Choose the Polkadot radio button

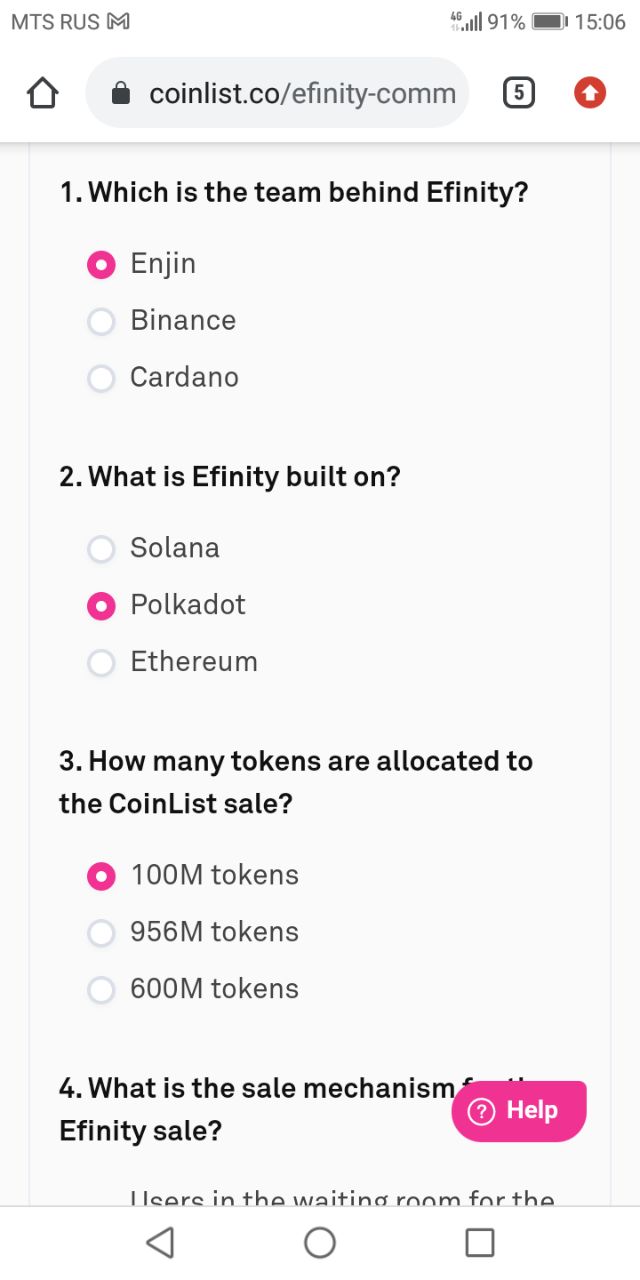(x=101, y=605)
